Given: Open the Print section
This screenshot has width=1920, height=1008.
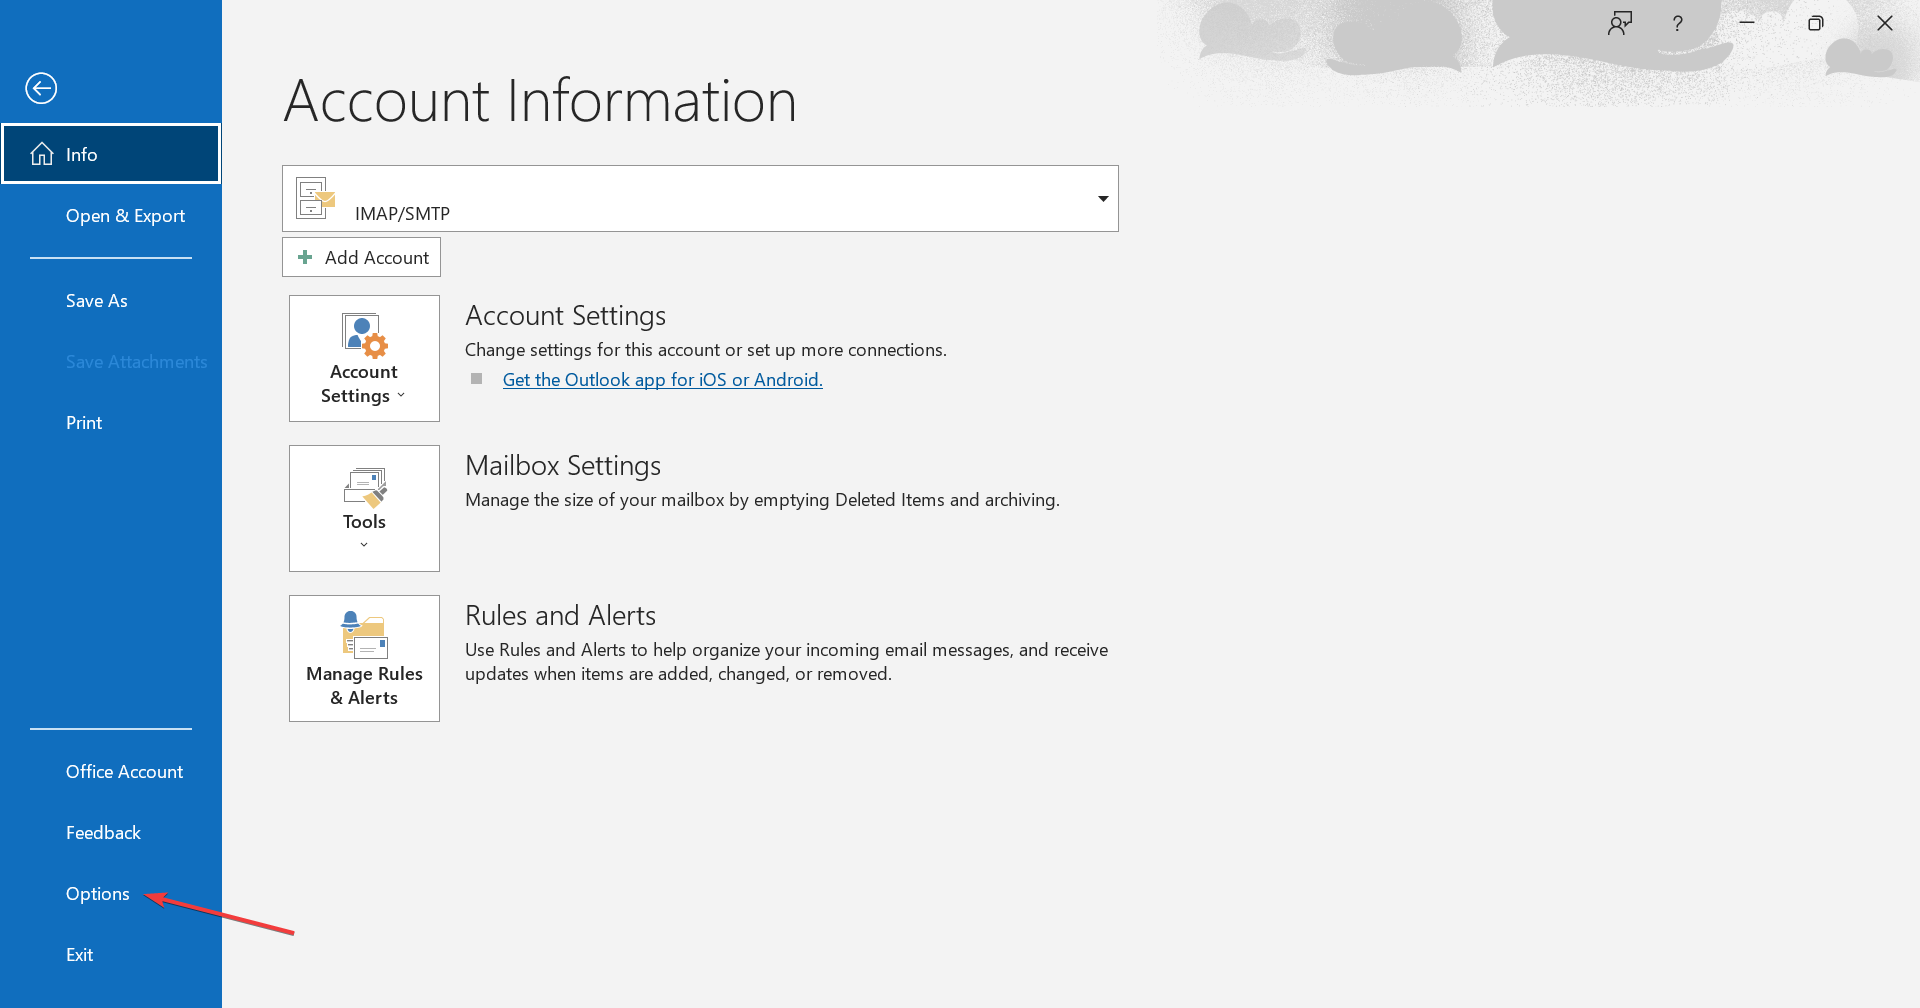Looking at the screenshot, I should tap(83, 422).
